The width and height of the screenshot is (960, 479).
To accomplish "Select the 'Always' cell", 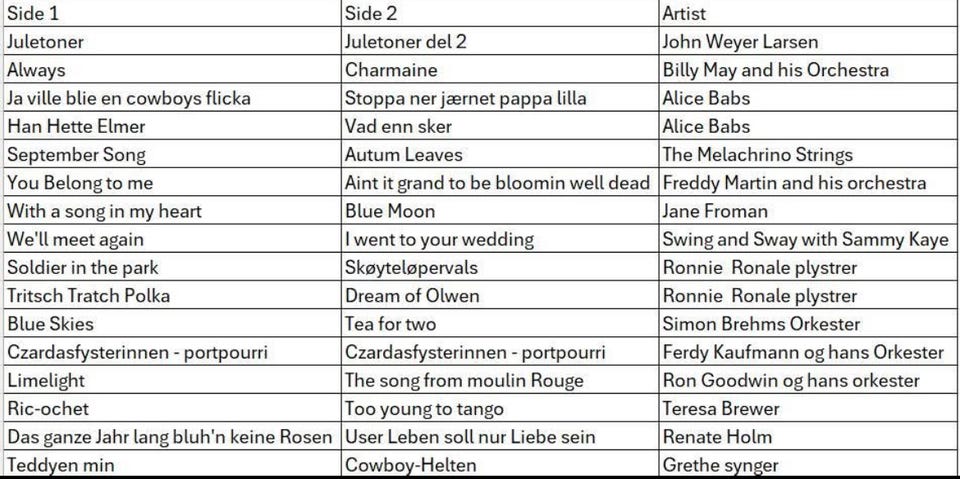I will (x=172, y=69).
